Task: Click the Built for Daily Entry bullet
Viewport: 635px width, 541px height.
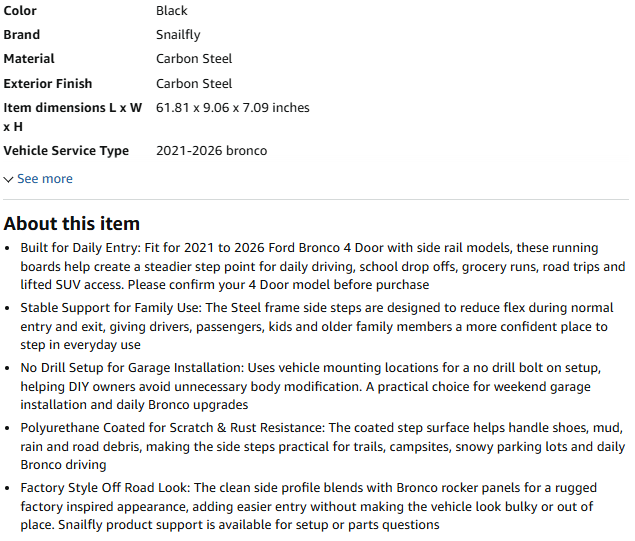Action: click(323, 266)
